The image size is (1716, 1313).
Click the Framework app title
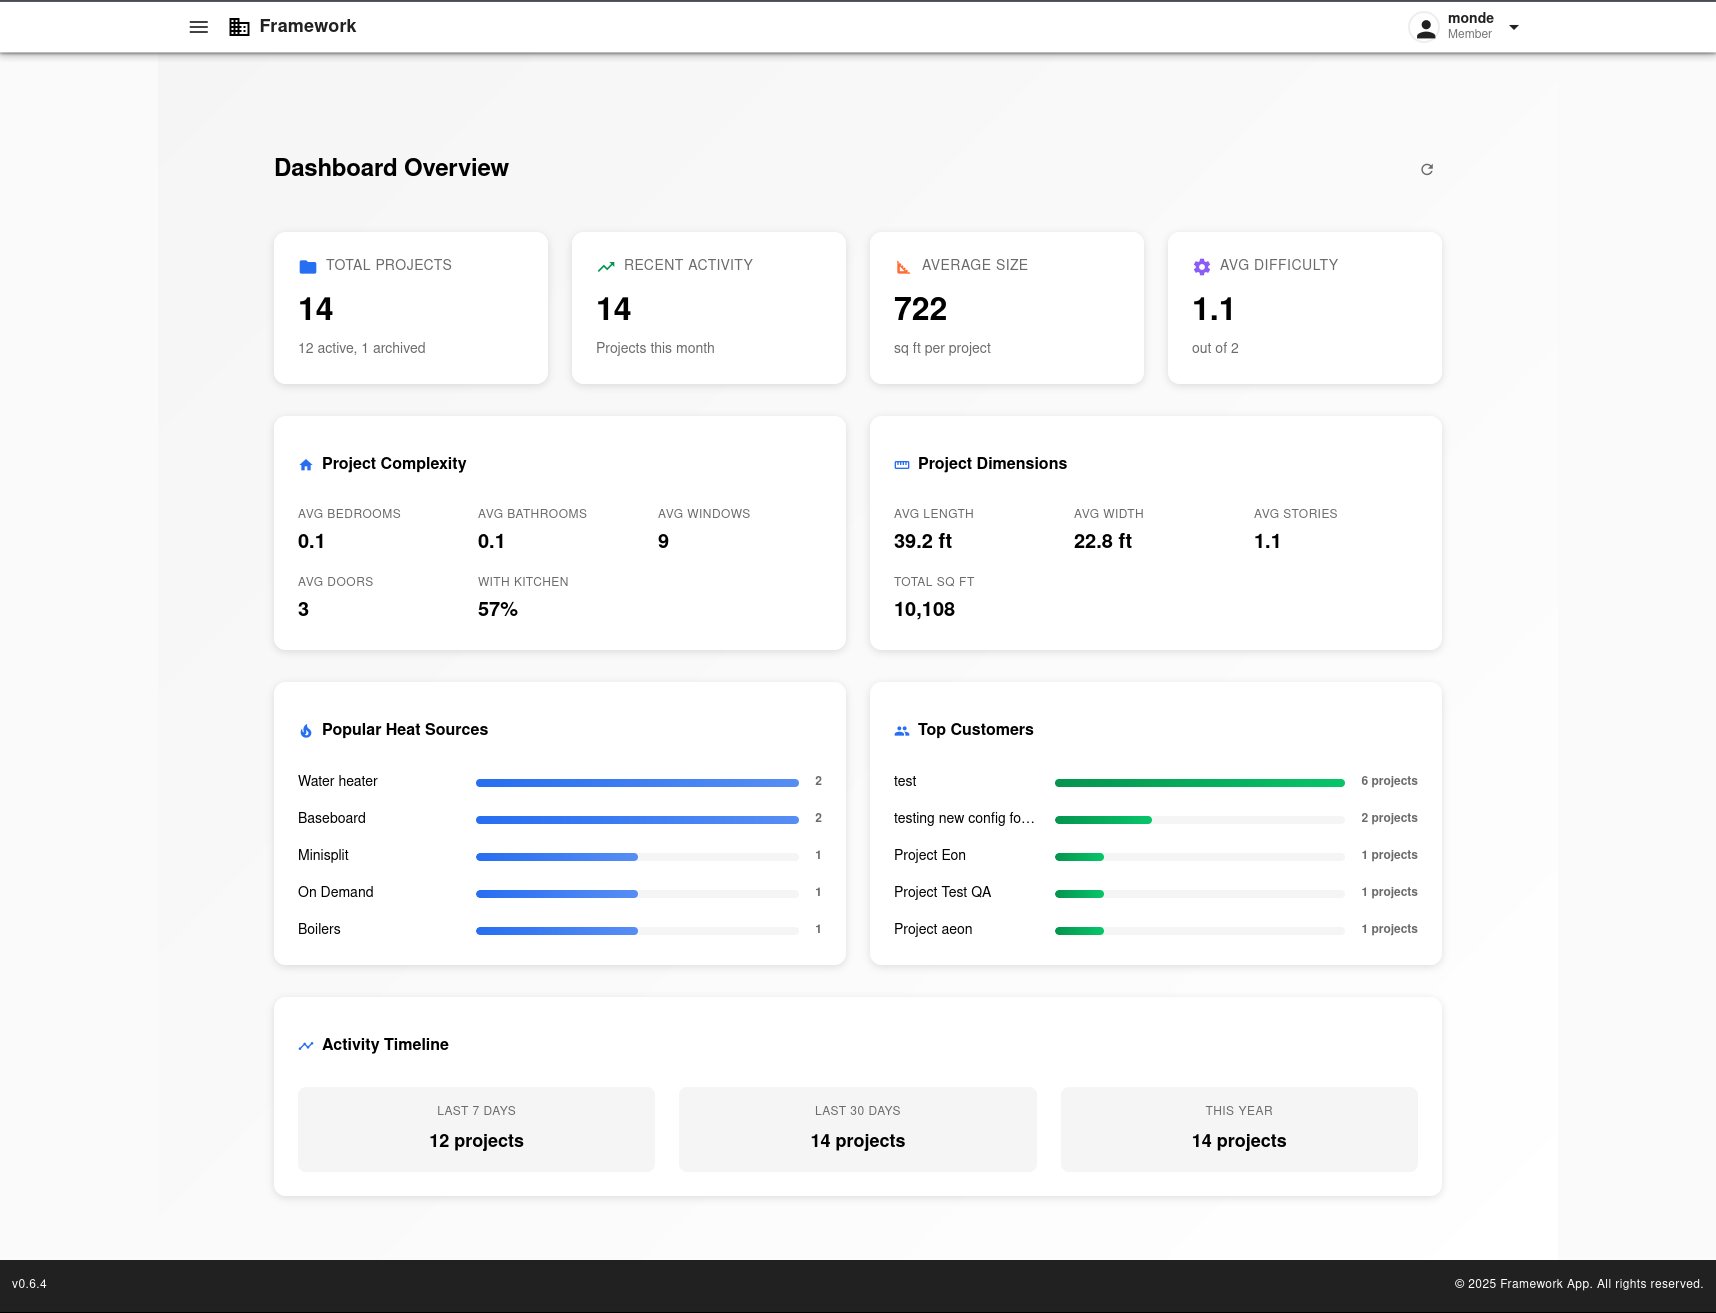click(x=308, y=26)
